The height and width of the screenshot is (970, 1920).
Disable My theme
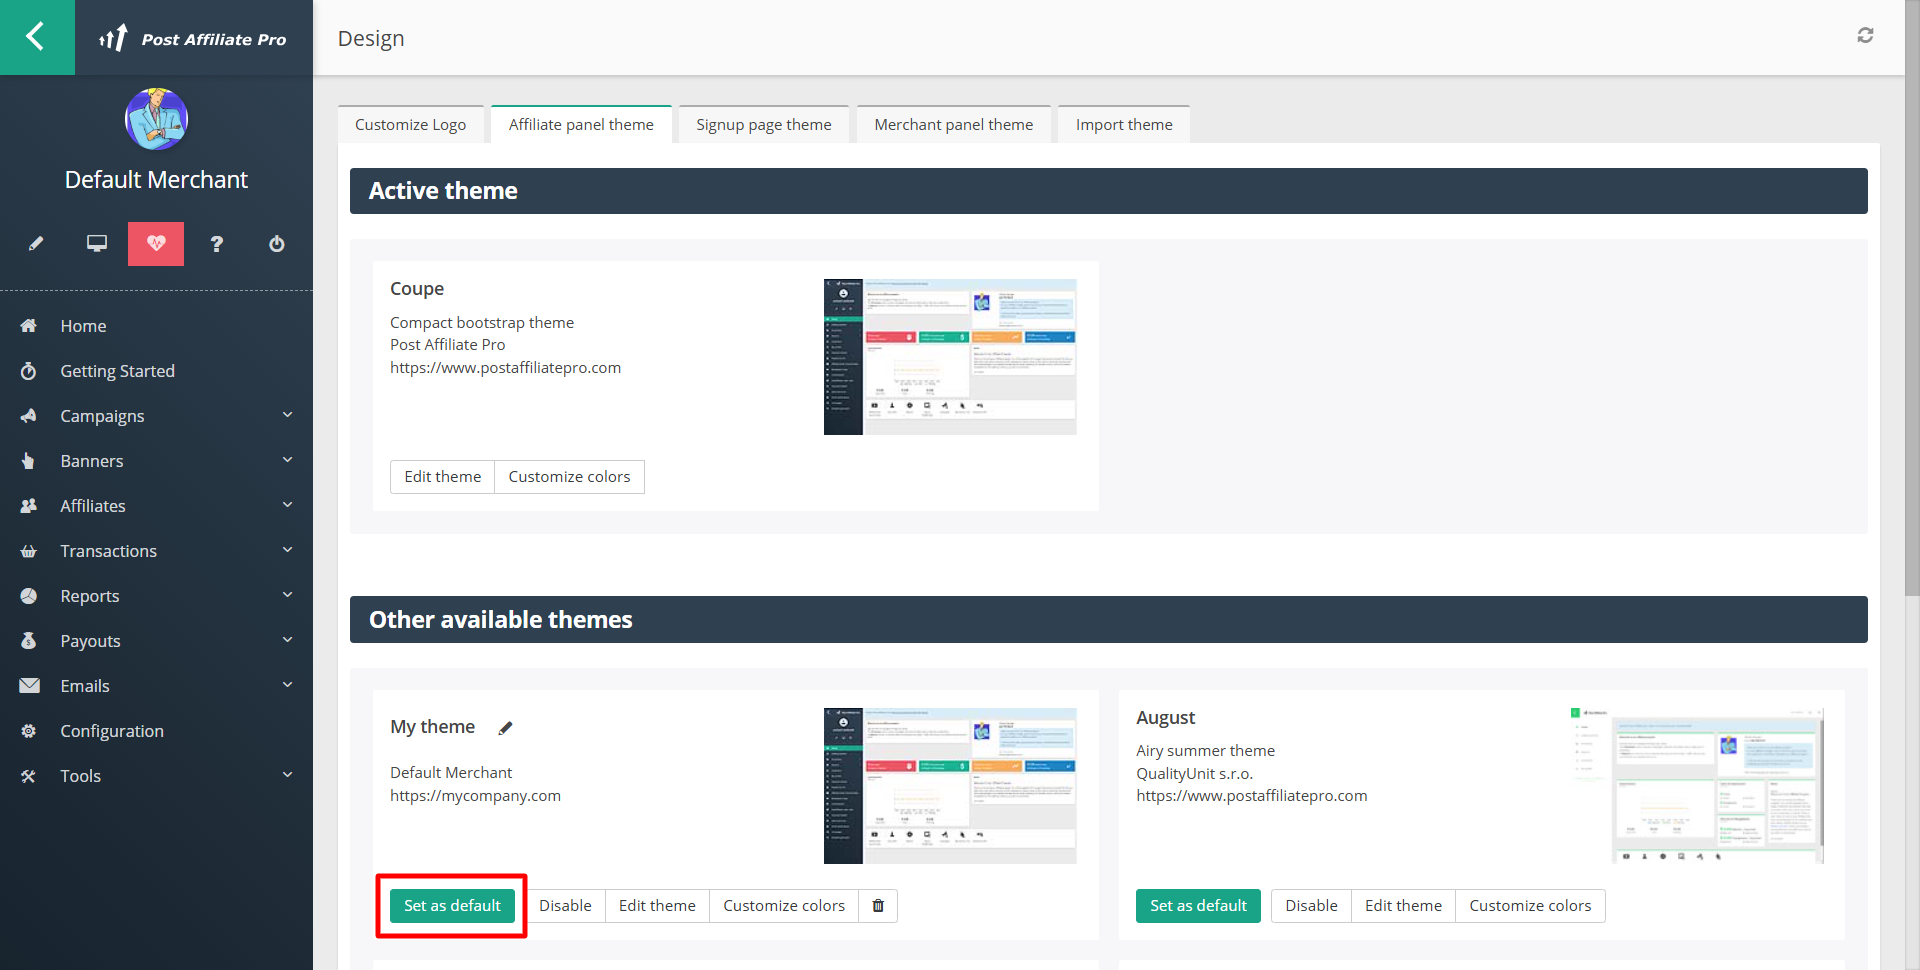coord(566,906)
